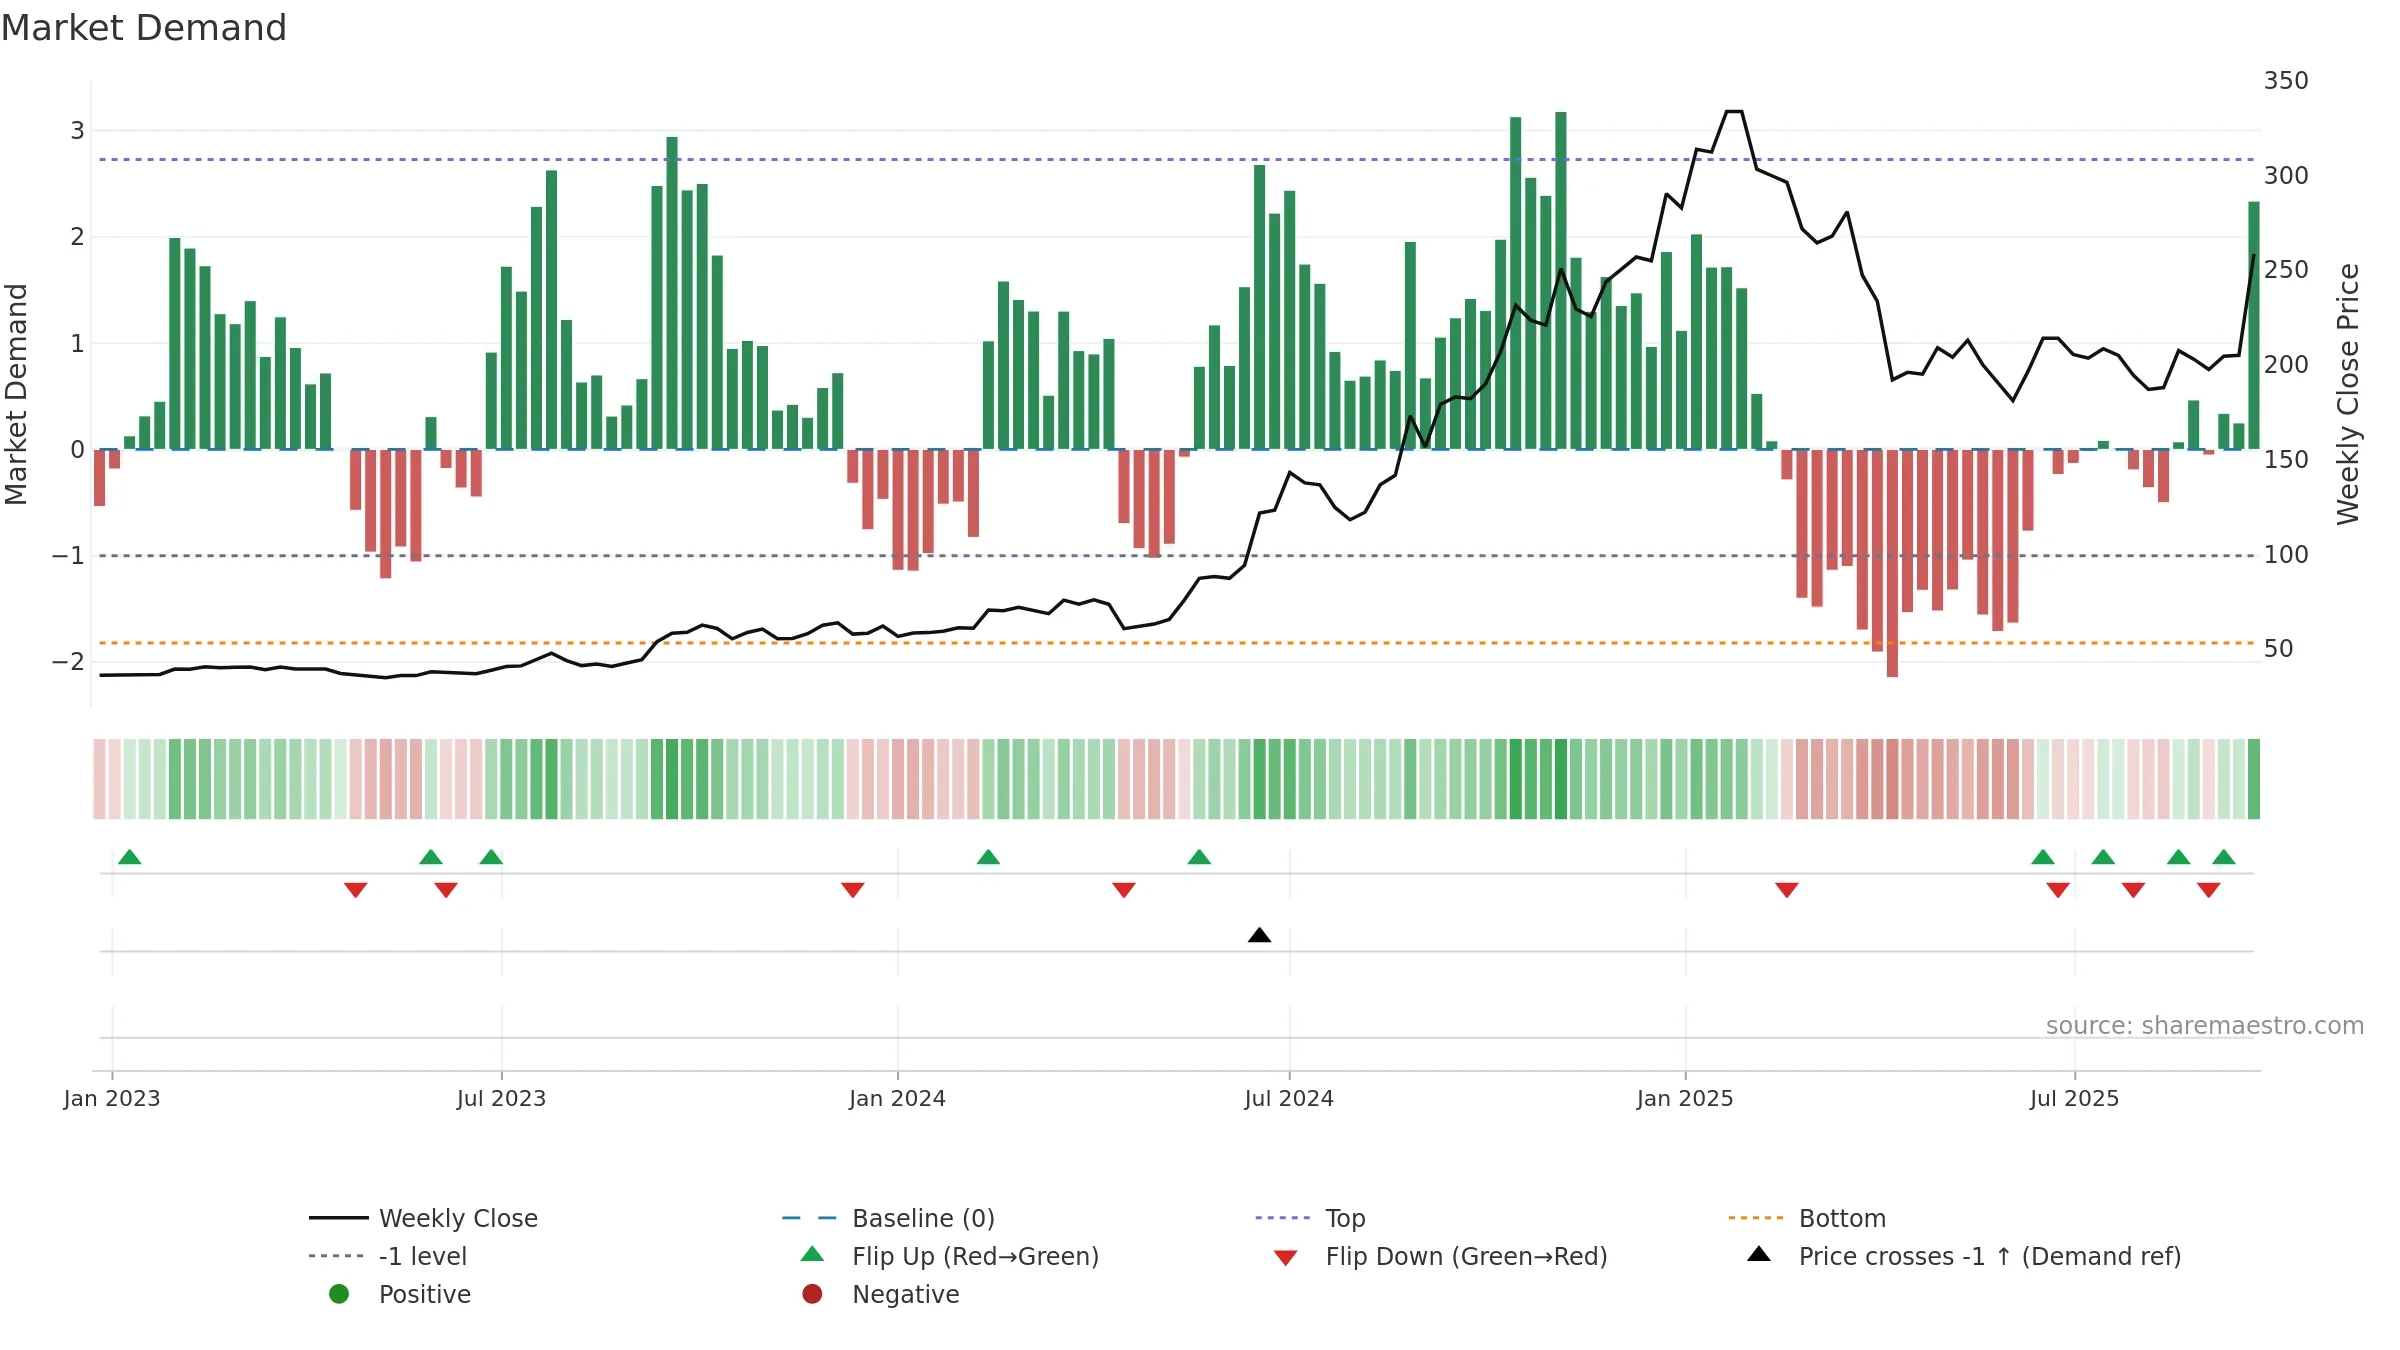Click the -1 level legend entry
The width and height of the screenshot is (2400, 1350).
[388, 1256]
